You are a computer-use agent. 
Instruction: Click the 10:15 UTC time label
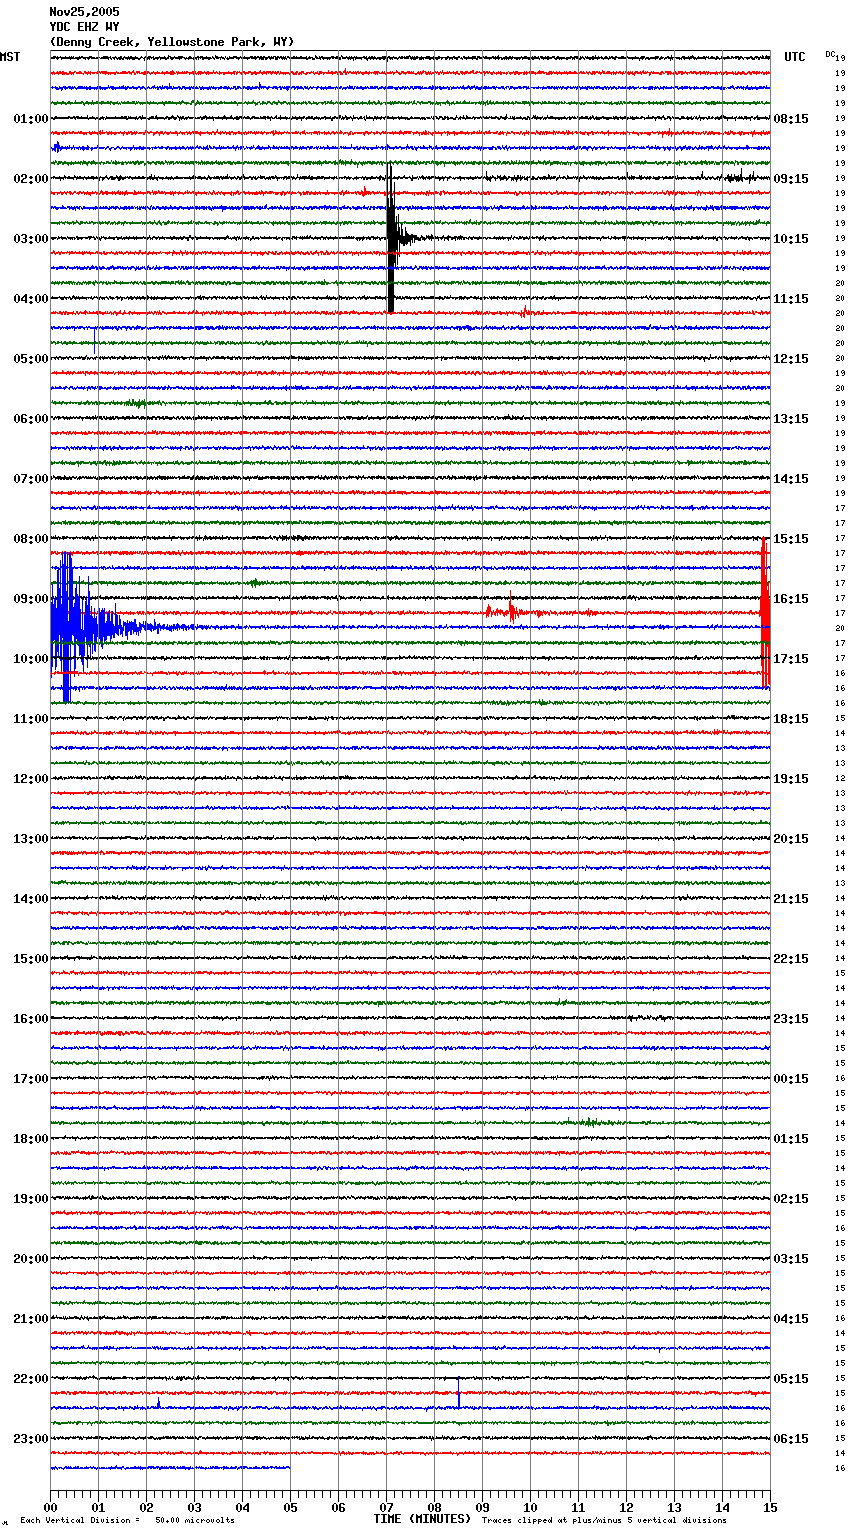tap(791, 239)
